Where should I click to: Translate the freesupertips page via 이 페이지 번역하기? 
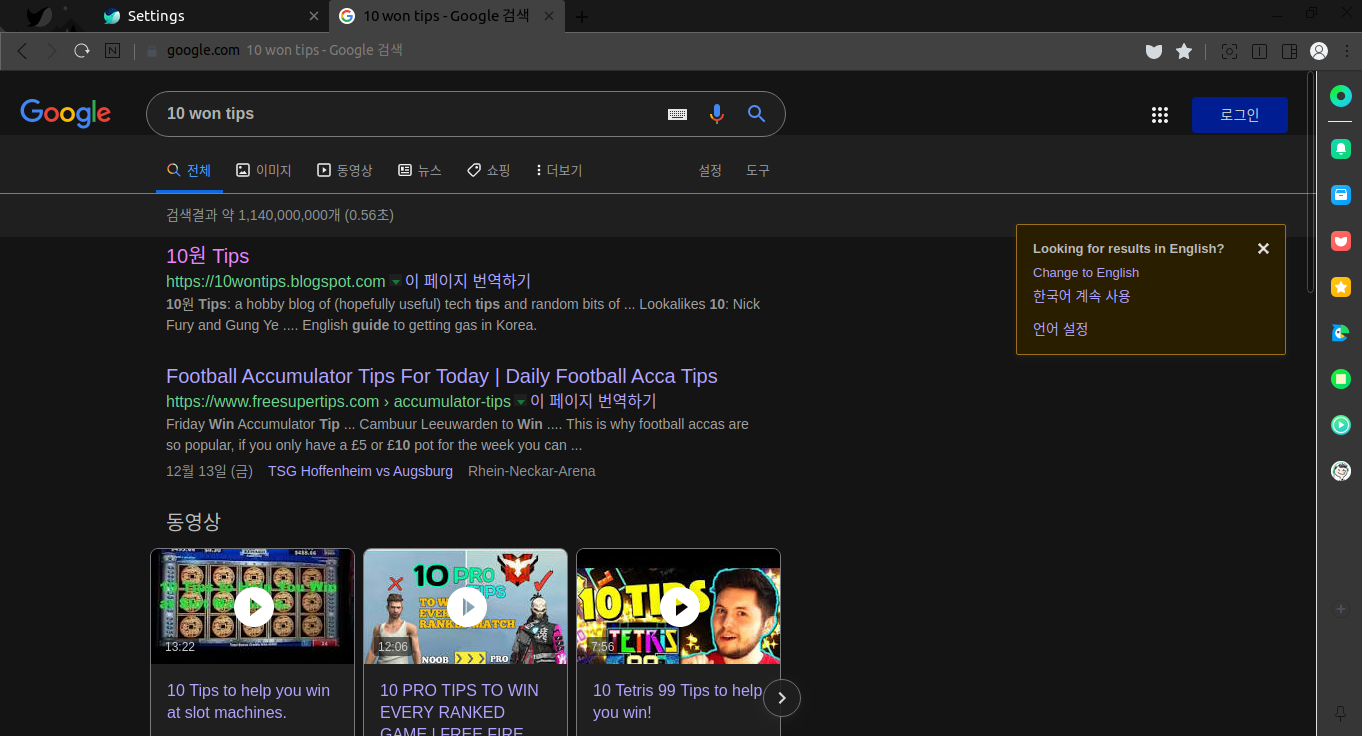[x=593, y=401]
